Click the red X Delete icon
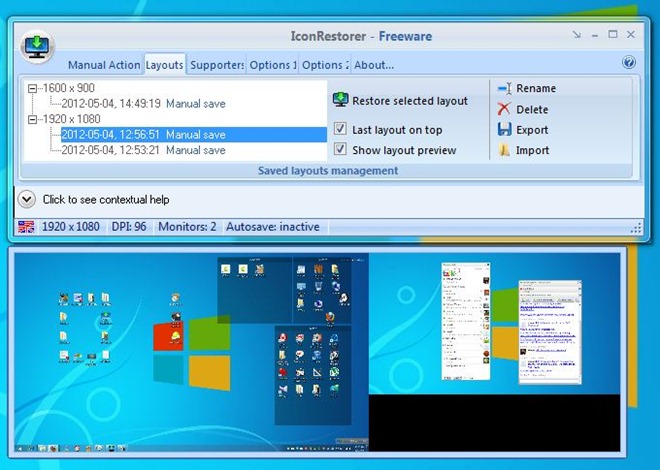This screenshot has height=470, width=660. 504,109
